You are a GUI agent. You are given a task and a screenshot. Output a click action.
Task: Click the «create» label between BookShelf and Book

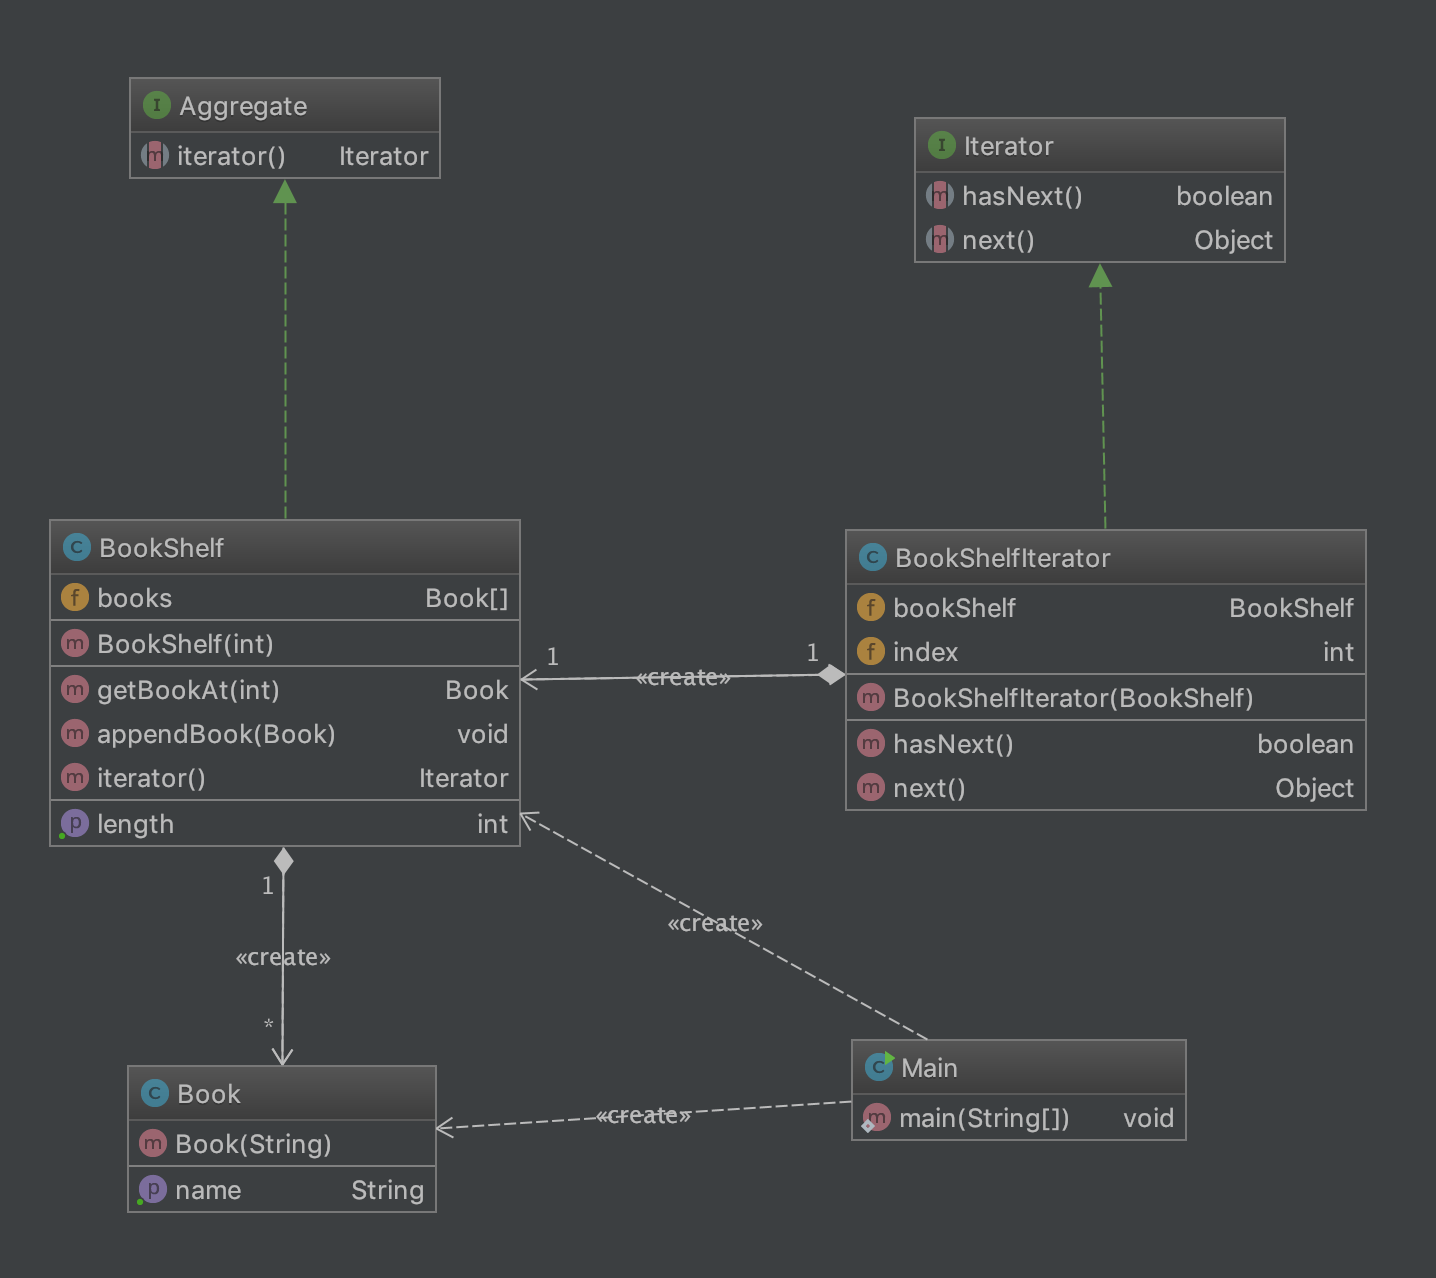283,957
